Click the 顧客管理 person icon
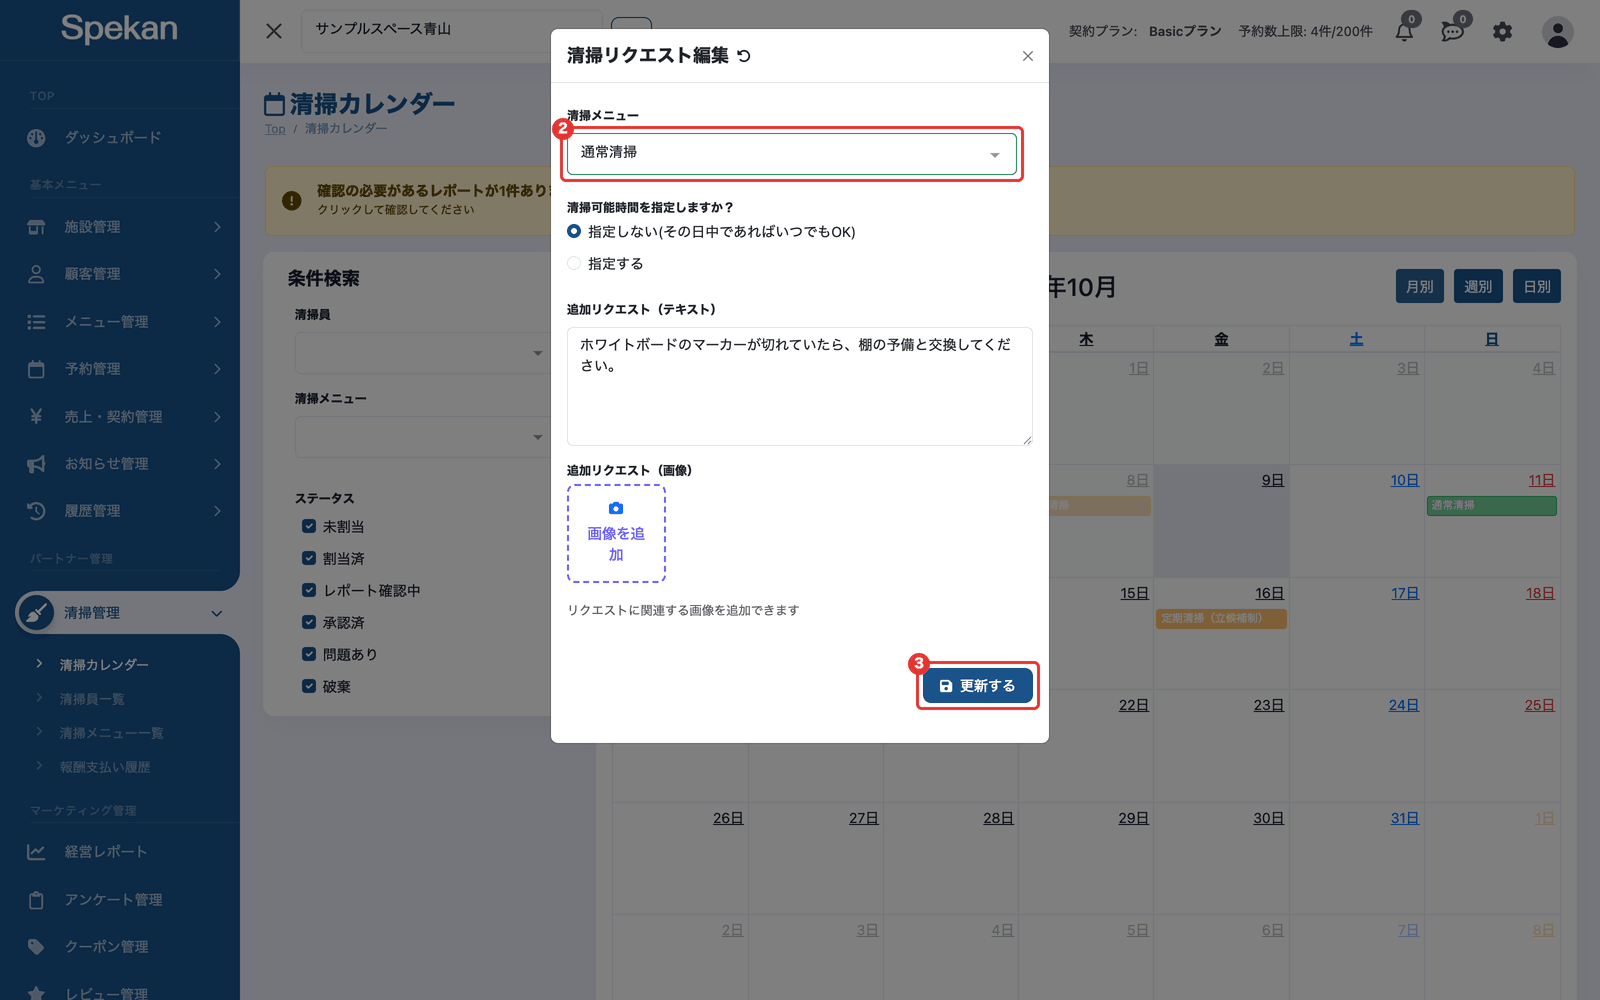Screen dimensions: 1600x1000 pos(36,274)
